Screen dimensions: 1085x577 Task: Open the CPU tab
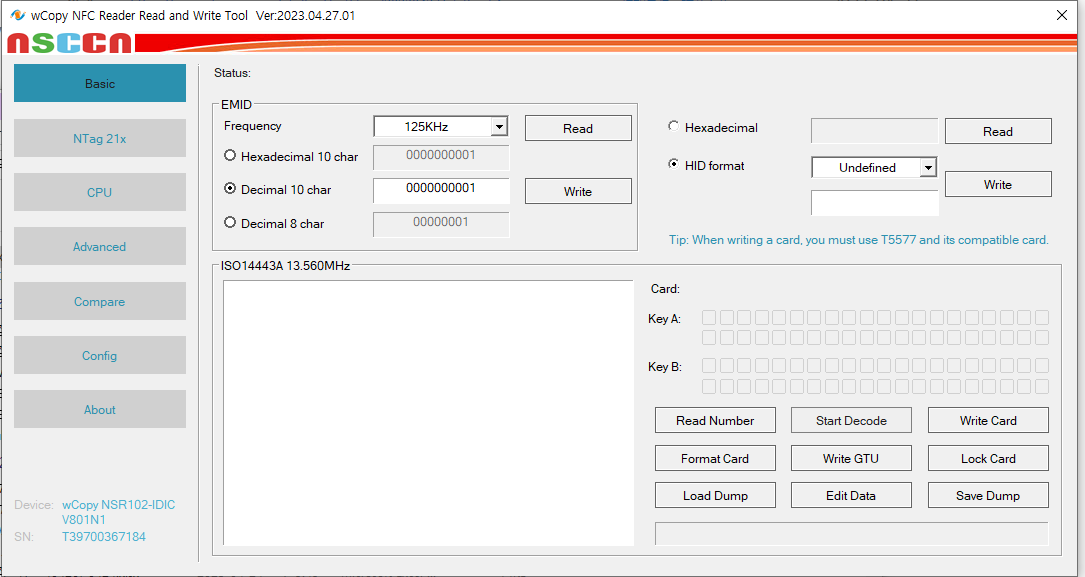(x=100, y=192)
